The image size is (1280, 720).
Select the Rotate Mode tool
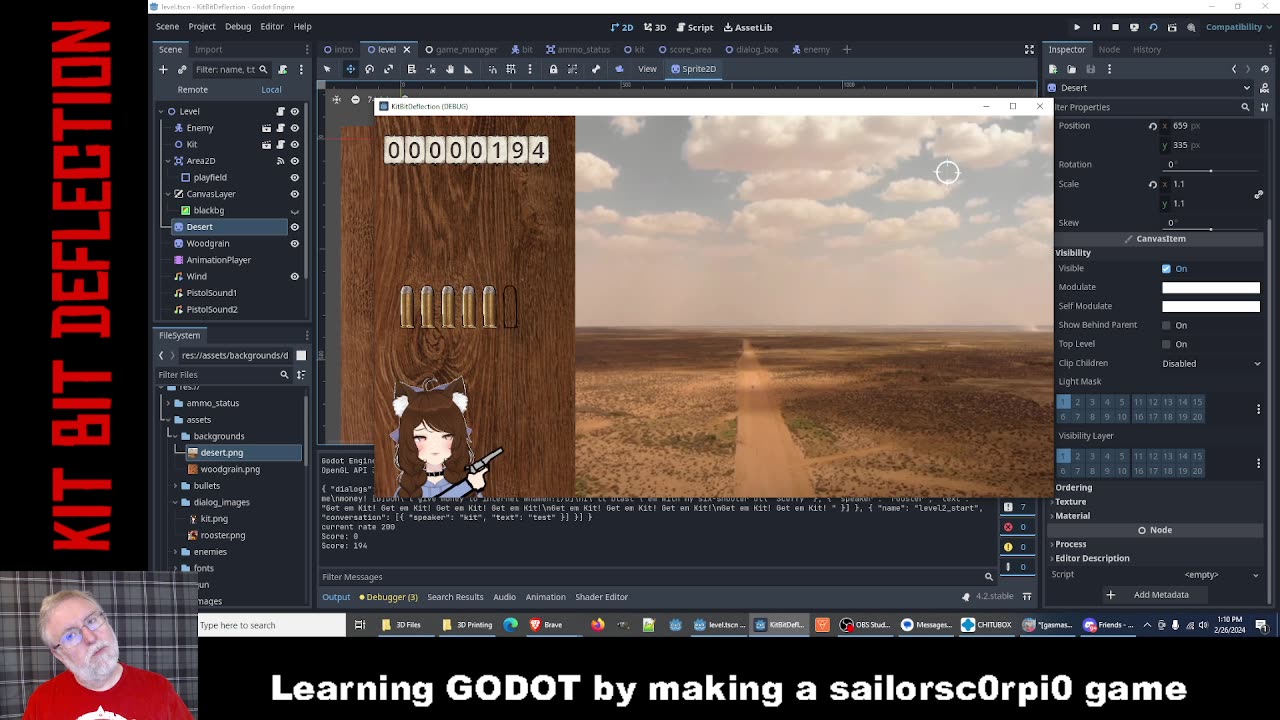(x=369, y=69)
